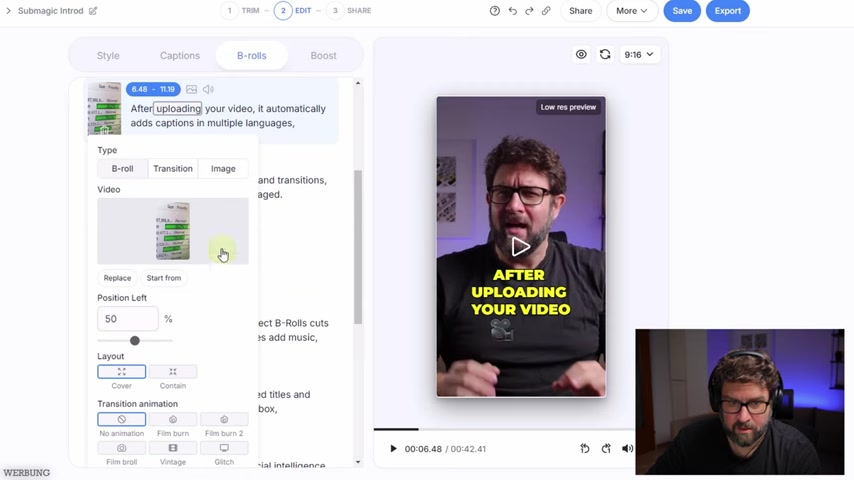The image size is (854, 480).
Task: Switch to the Style tab
Action: coord(108,56)
